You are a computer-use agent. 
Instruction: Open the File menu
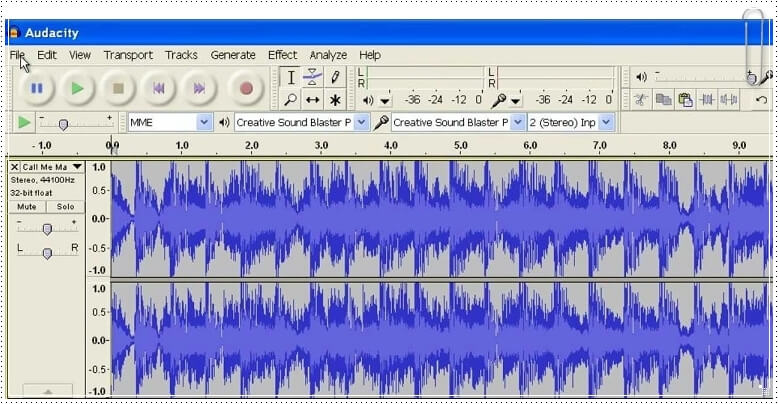tap(17, 55)
